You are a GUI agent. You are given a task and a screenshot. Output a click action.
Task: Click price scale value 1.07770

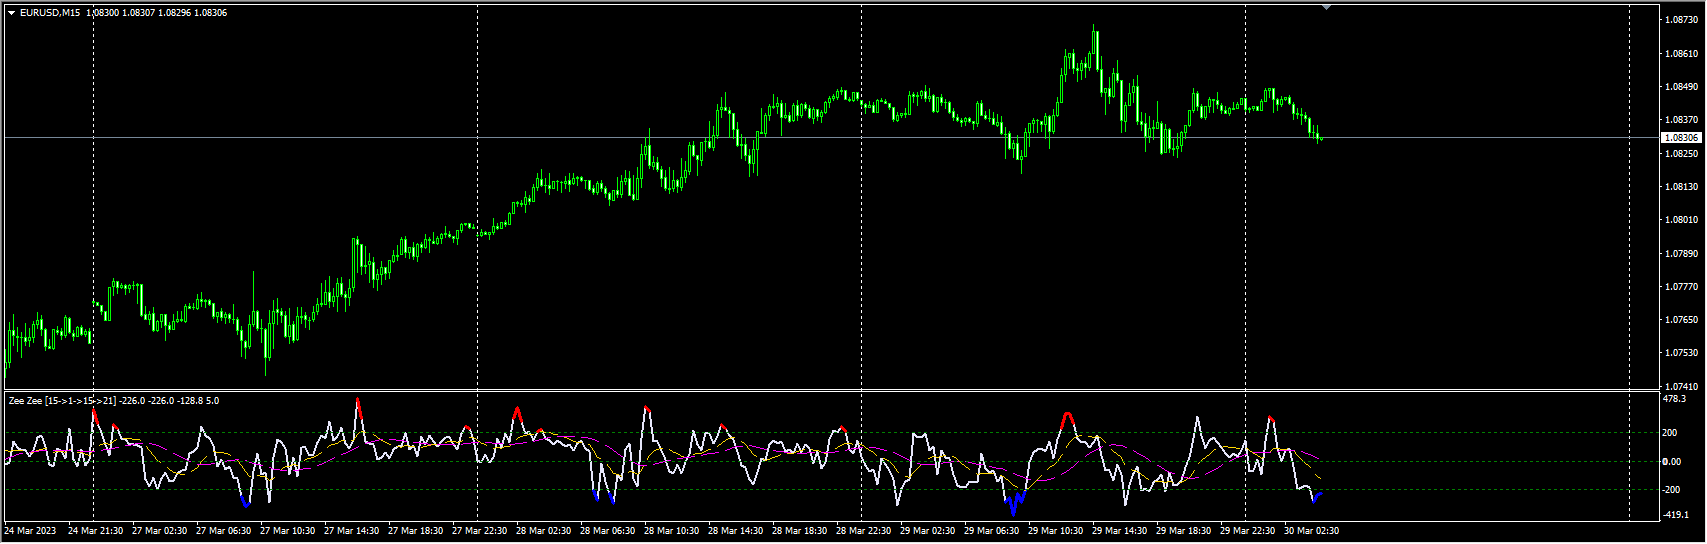click(x=1681, y=287)
